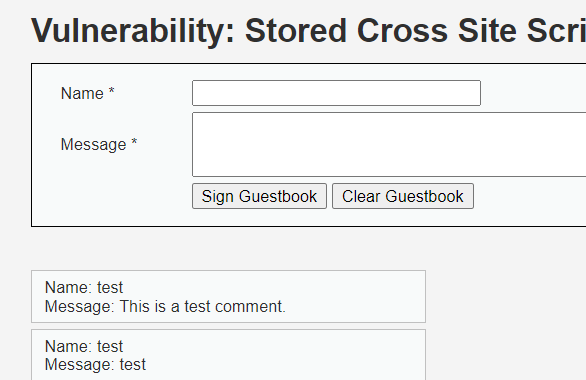
Task: Click the required asterisk beside Message
Action: tap(134, 142)
